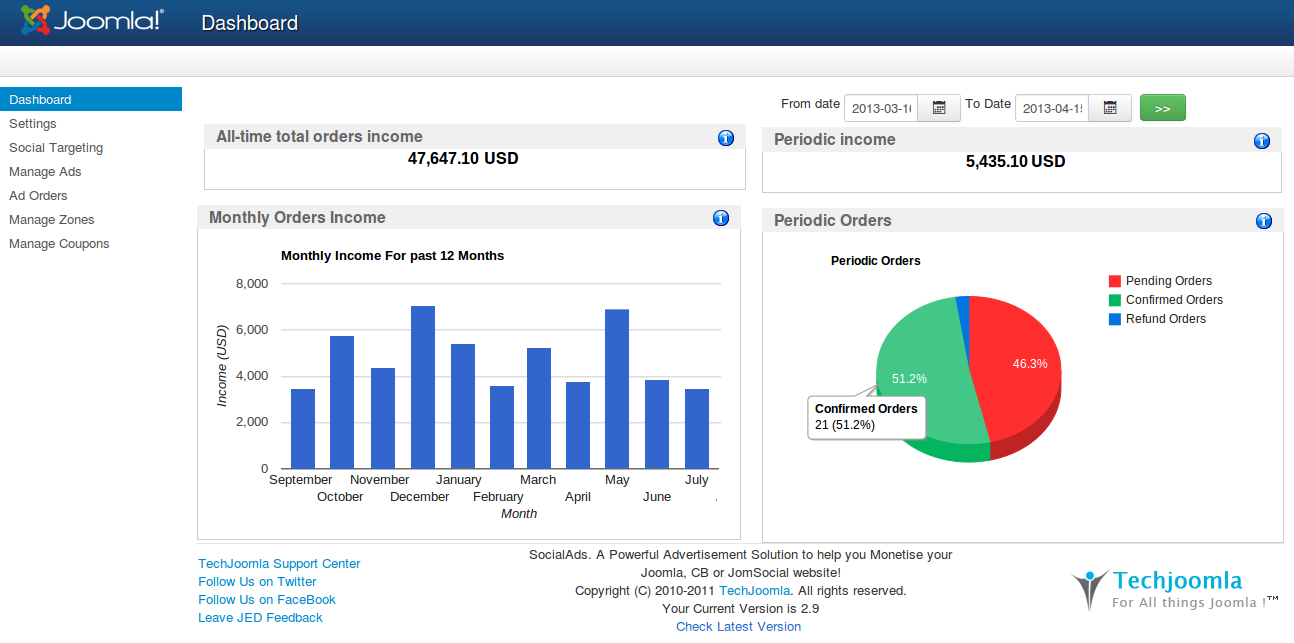Click inside the From date input field
Viewport: 1294px width, 643px height.
tap(880, 108)
